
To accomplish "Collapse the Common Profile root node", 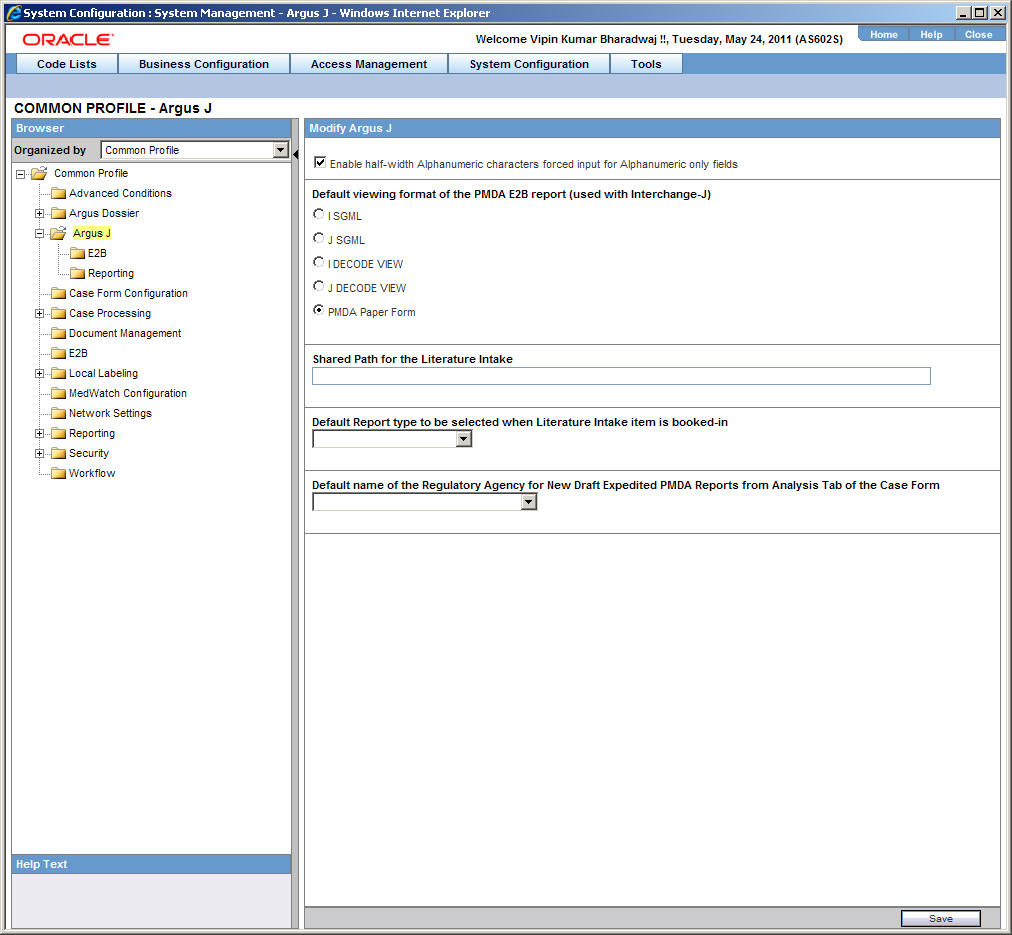I will (x=21, y=174).
